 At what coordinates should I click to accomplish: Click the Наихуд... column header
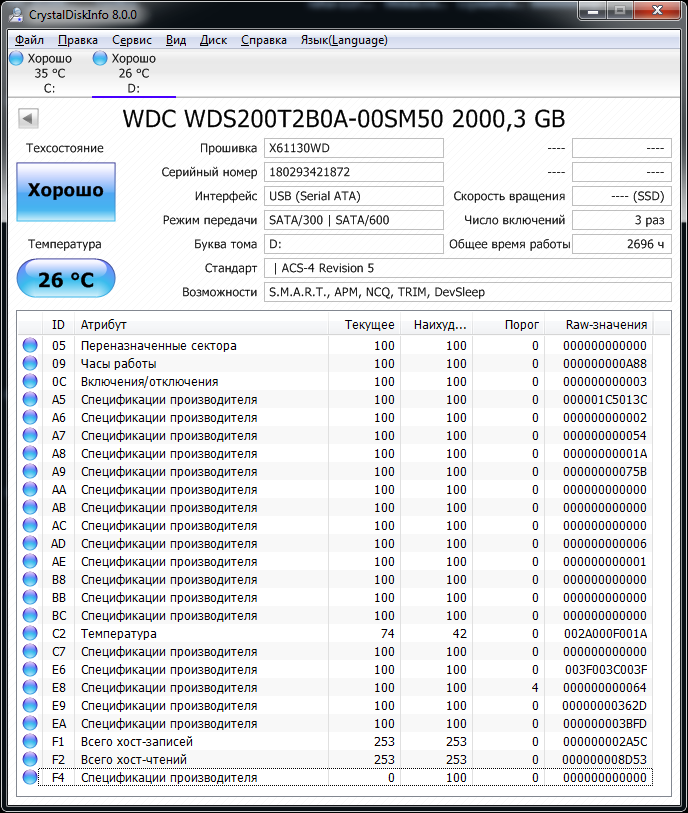[x=437, y=325]
